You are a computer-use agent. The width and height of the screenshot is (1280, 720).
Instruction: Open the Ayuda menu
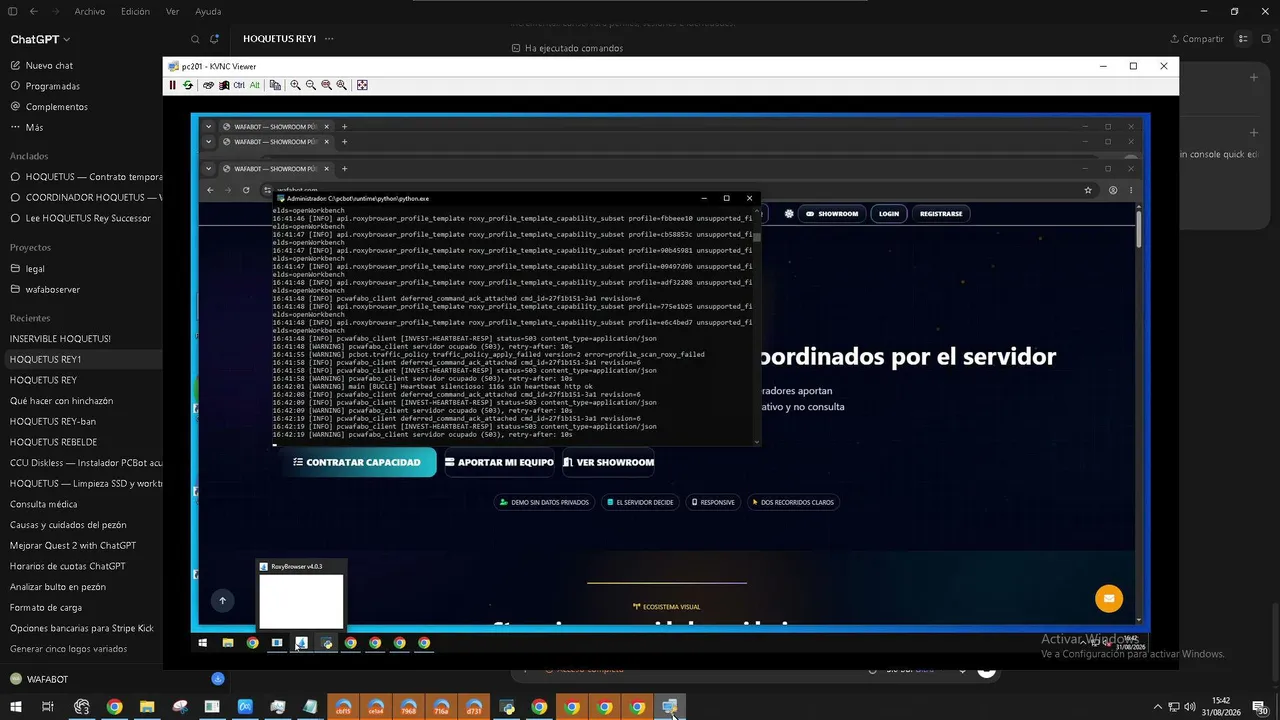pyautogui.click(x=208, y=12)
